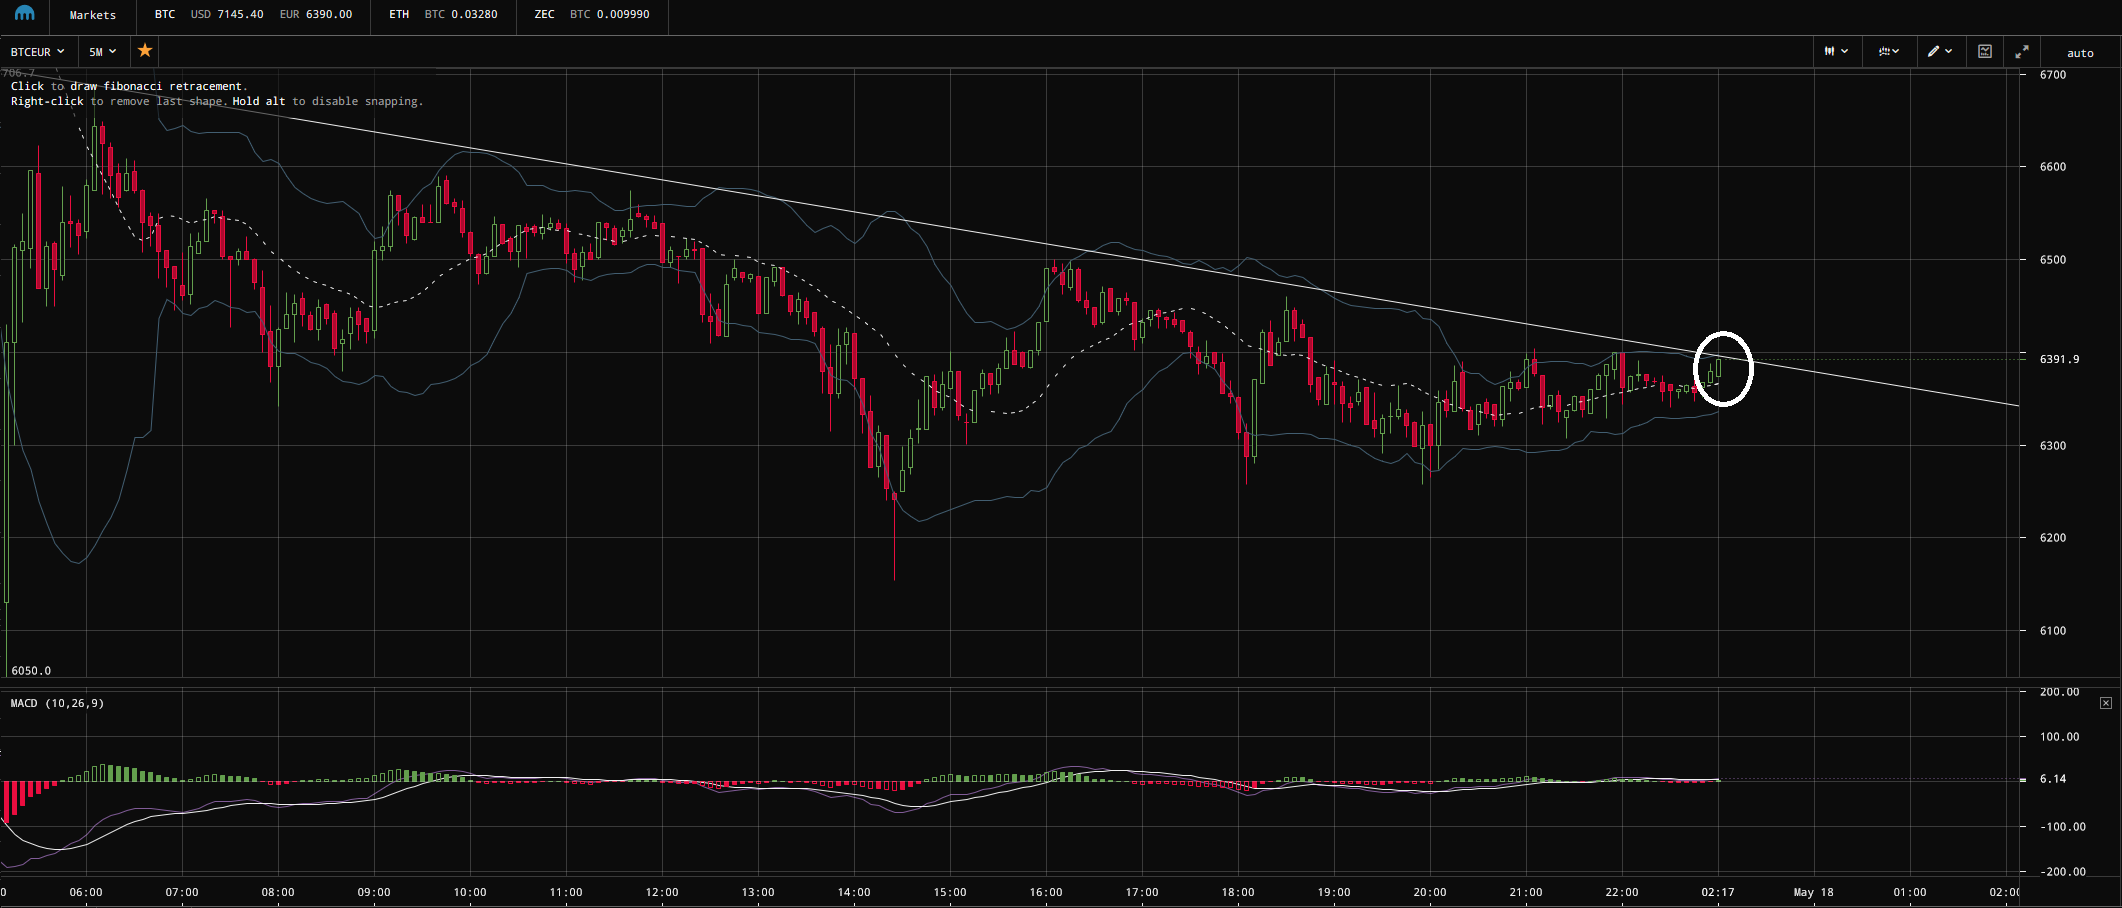The width and height of the screenshot is (2122, 908).
Task: Click the Kraken logo icon
Action: 24,14
